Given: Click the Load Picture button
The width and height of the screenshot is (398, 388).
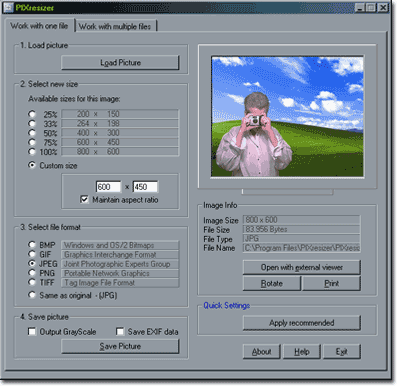Looking at the screenshot, I should click(x=120, y=63).
